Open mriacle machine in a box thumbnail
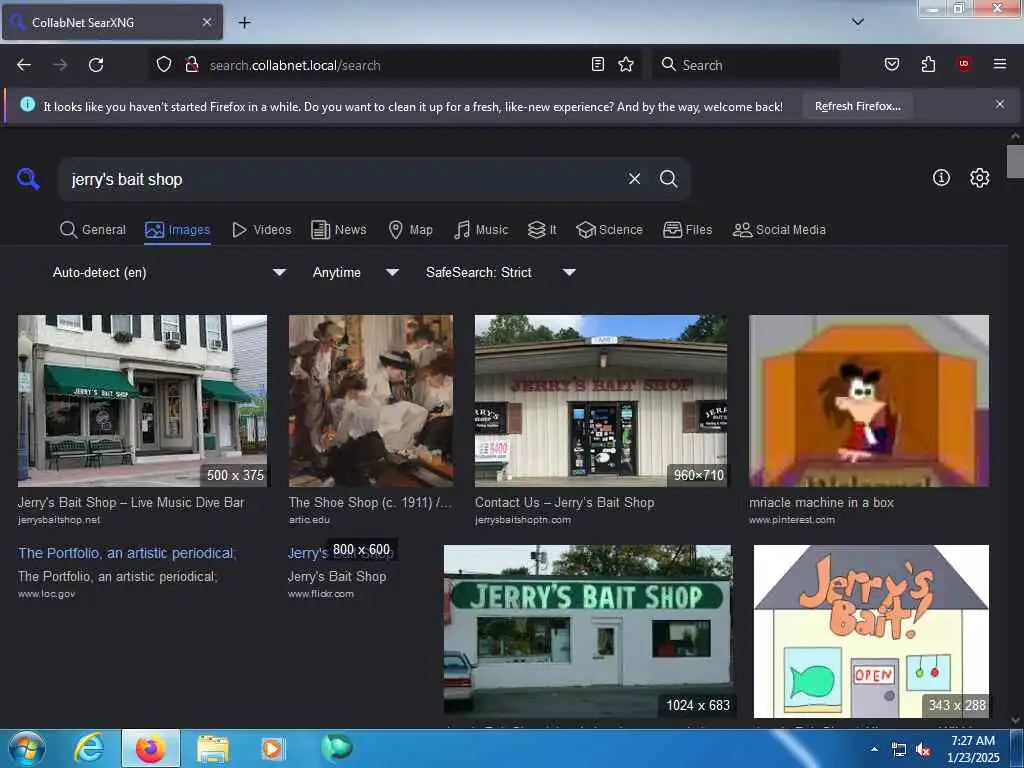The width and height of the screenshot is (1024, 768). click(869, 401)
